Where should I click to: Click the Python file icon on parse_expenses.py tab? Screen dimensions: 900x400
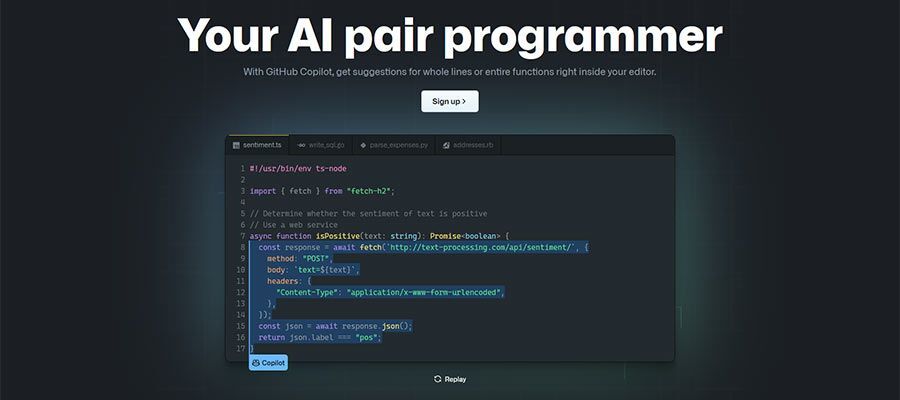point(363,146)
